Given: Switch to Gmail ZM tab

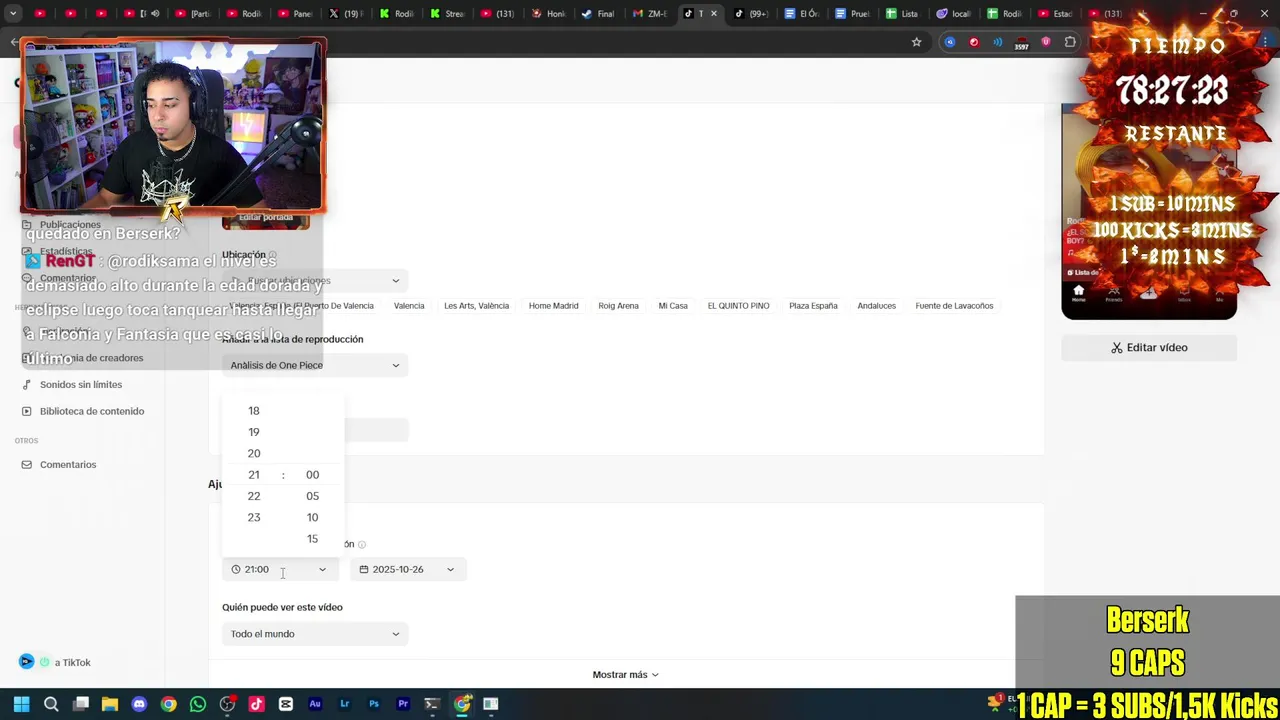Looking at the screenshot, I should pos(651,14).
